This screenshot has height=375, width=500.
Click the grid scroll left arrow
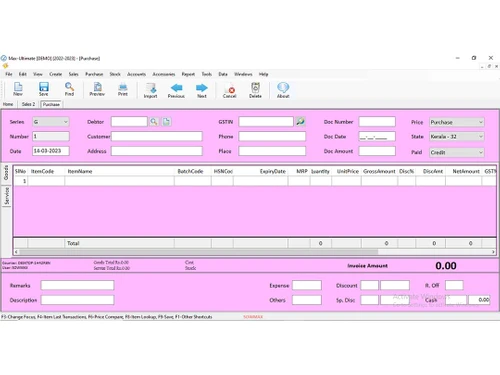pos(16,252)
